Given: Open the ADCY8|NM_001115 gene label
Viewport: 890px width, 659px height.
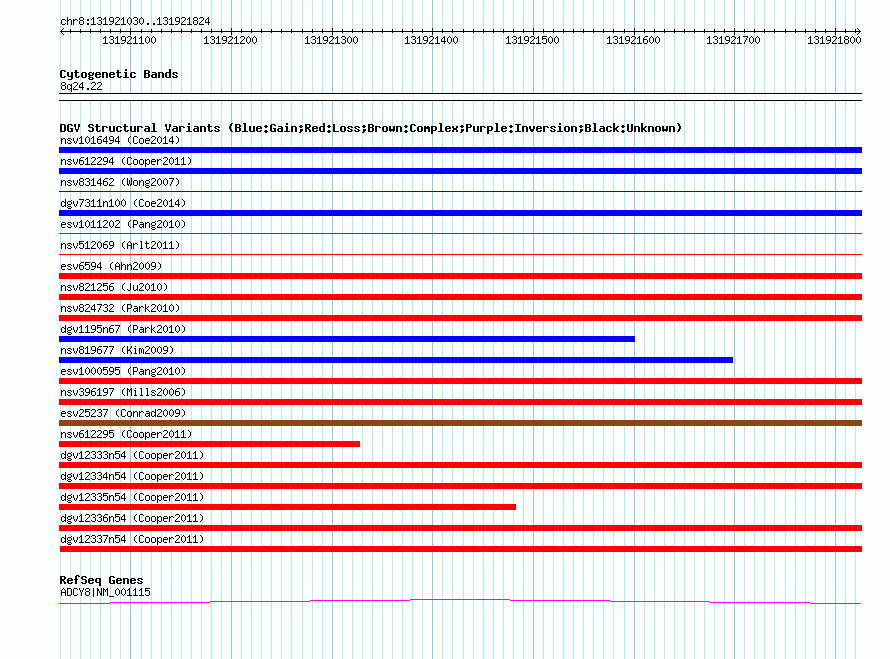Looking at the screenshot, I should tap(105, 593).
